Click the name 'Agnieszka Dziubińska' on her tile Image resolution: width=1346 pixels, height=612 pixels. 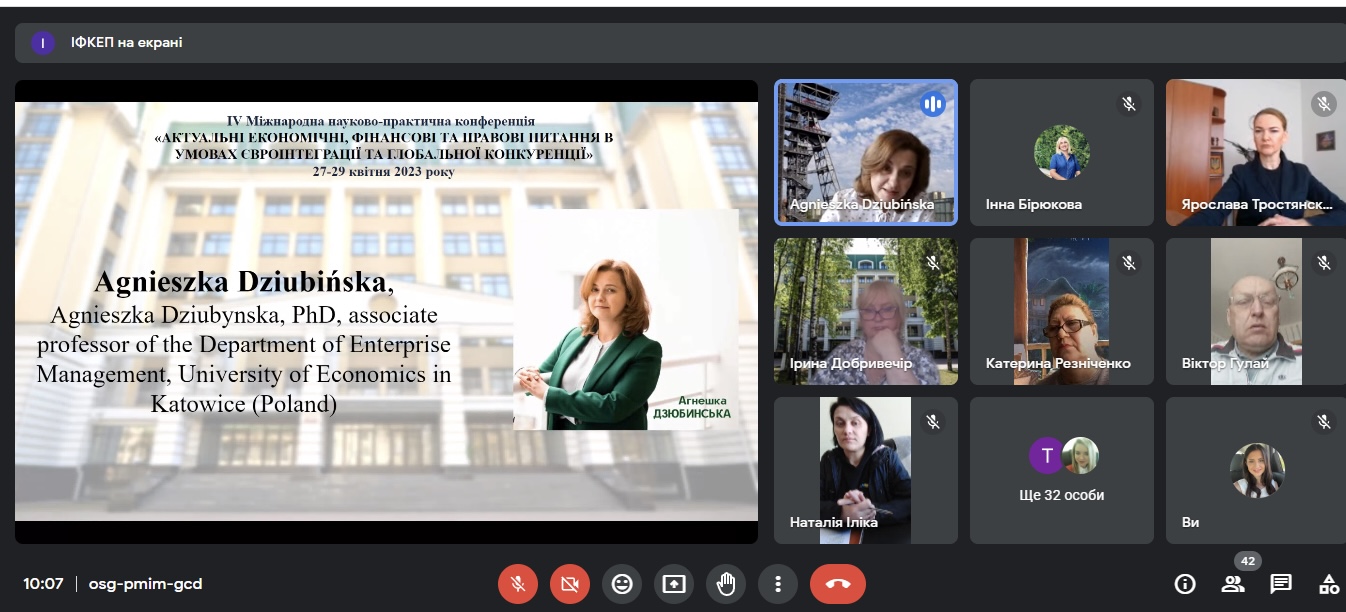pyautogui.click(x=861, y=205)
